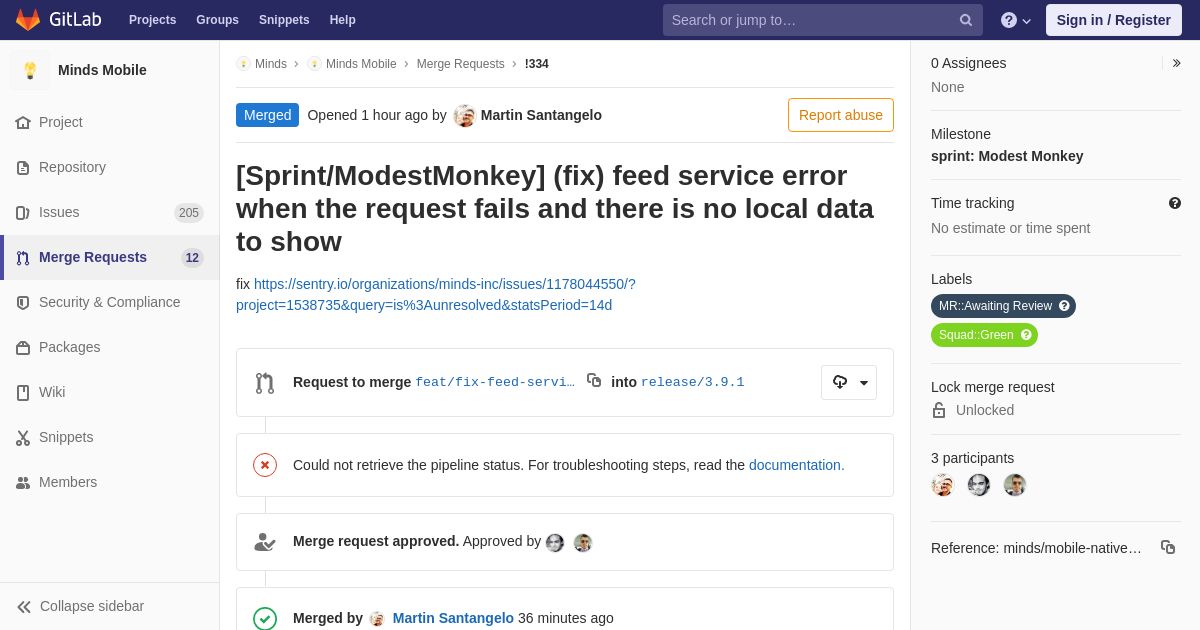Click help icon on MR::Awaiting Review label
This screenshot has height=630, width=1200.
click(x=1064, y=306)
